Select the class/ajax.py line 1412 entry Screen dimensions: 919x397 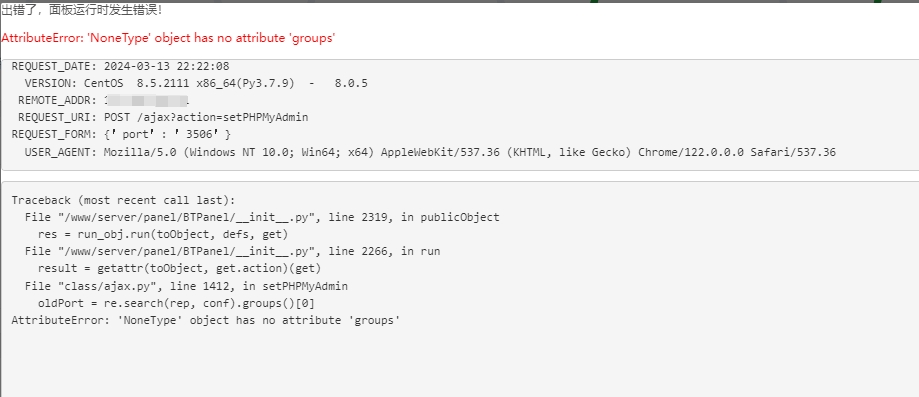pos(186,286)
